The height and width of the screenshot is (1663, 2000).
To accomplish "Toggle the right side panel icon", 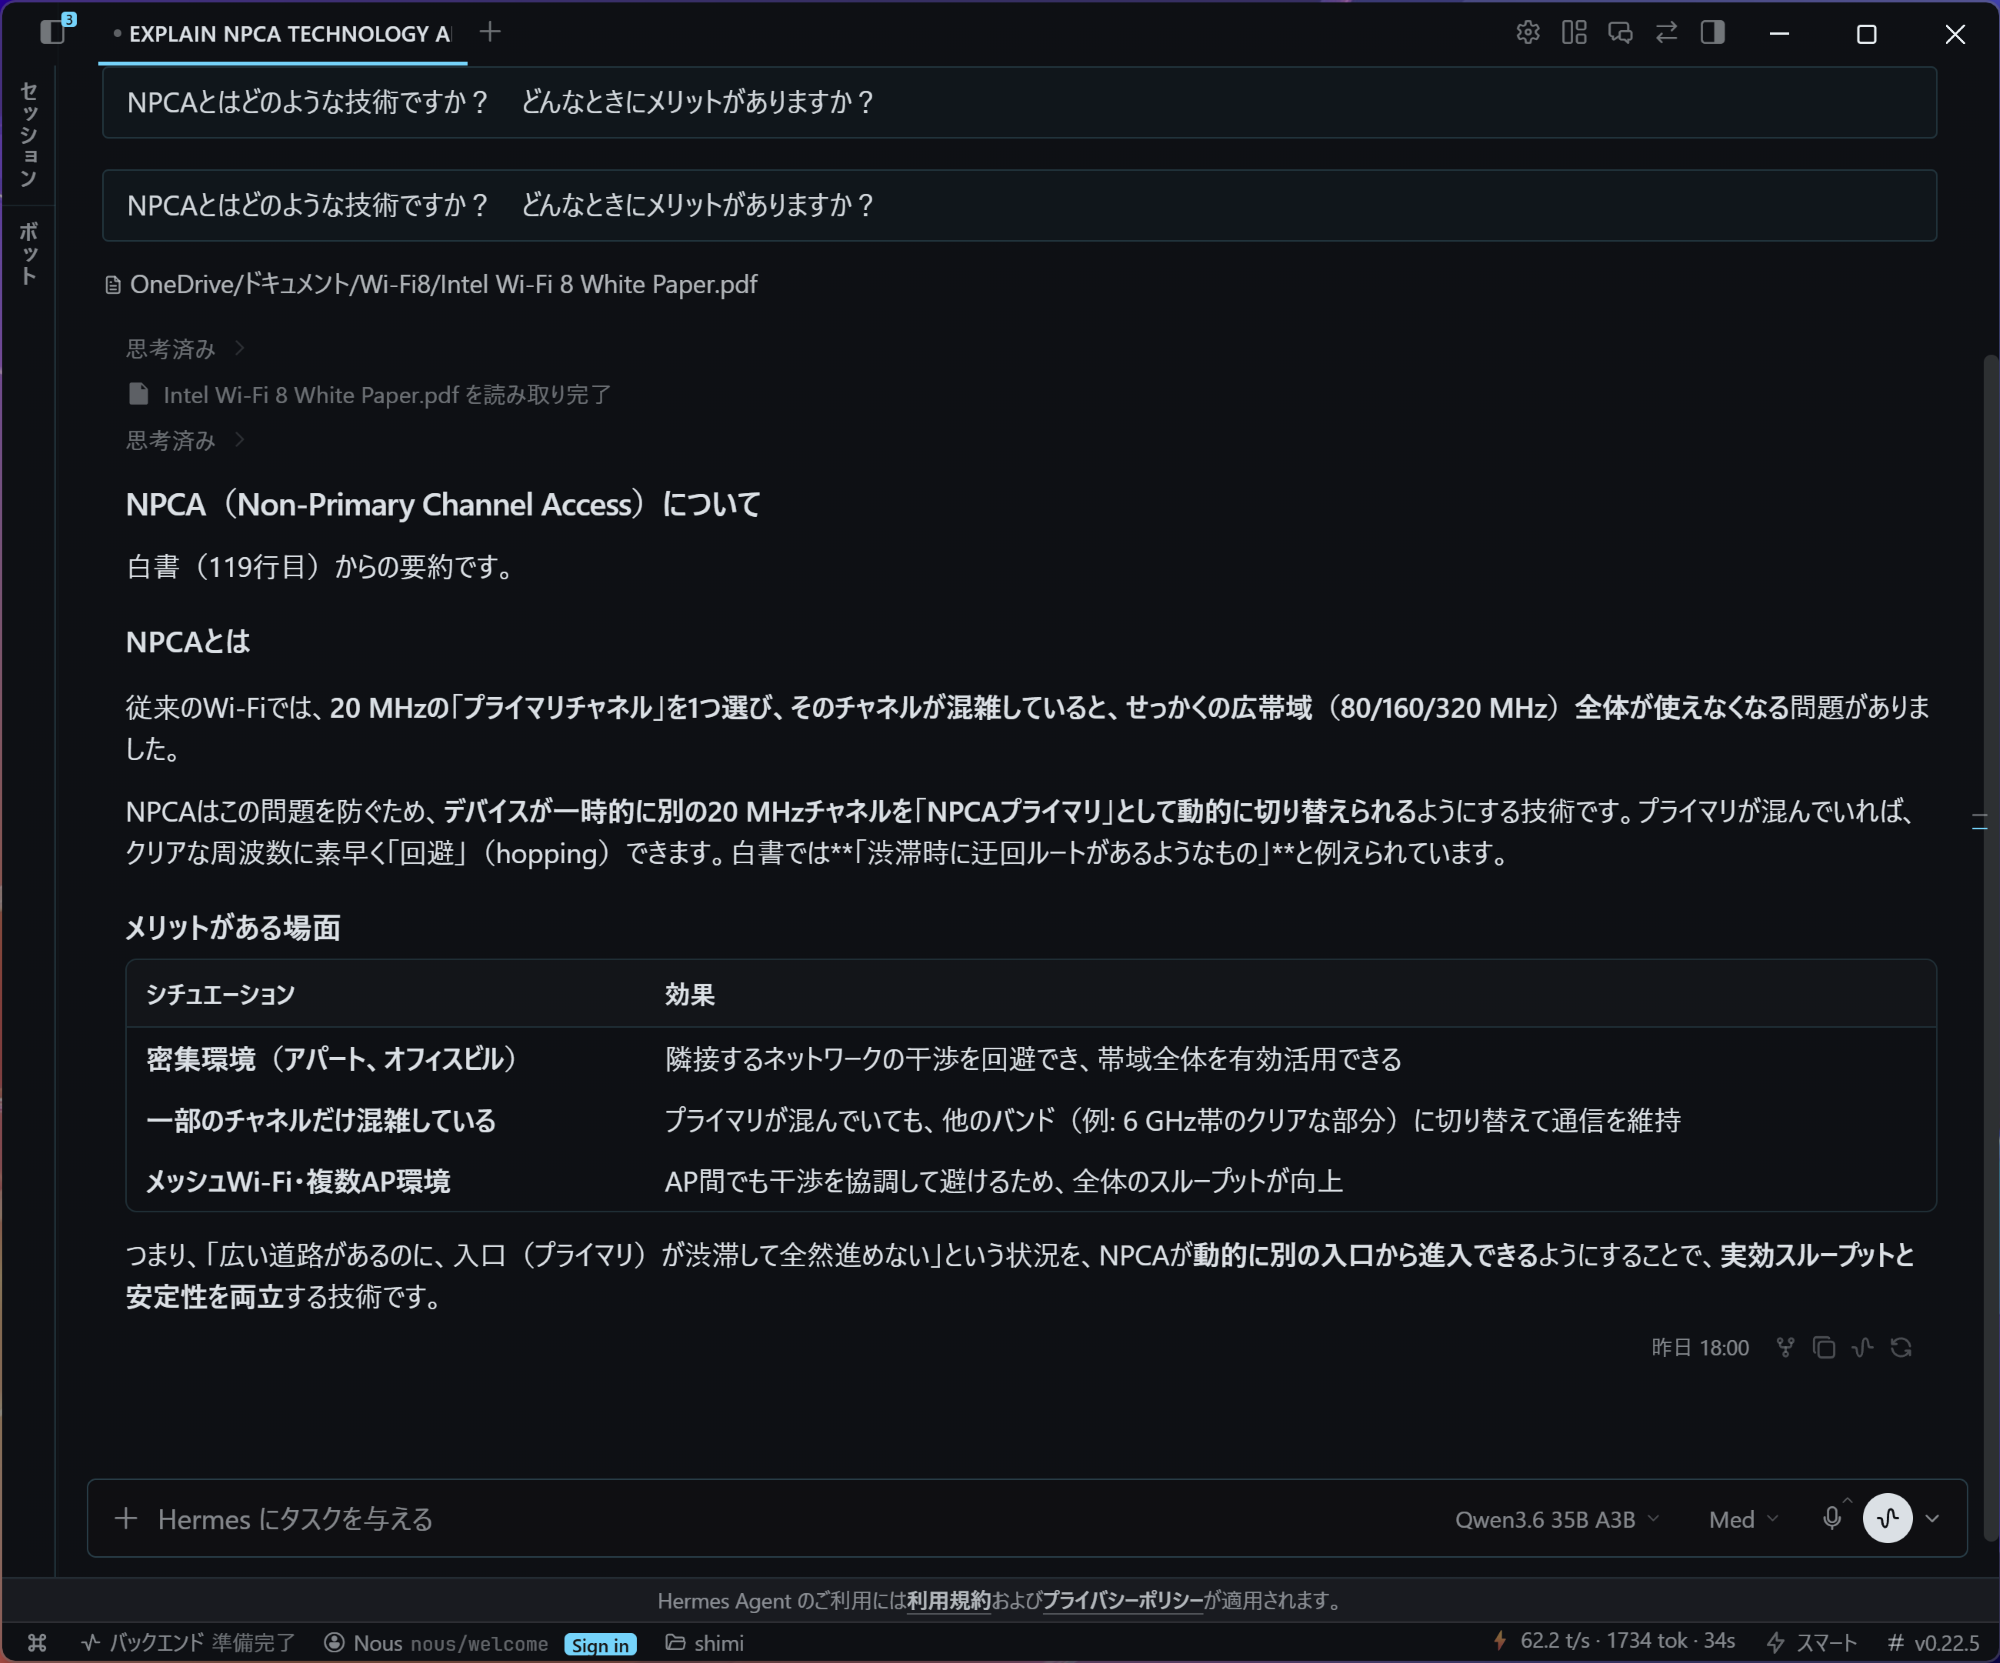I will click(x=1712, y=33).
